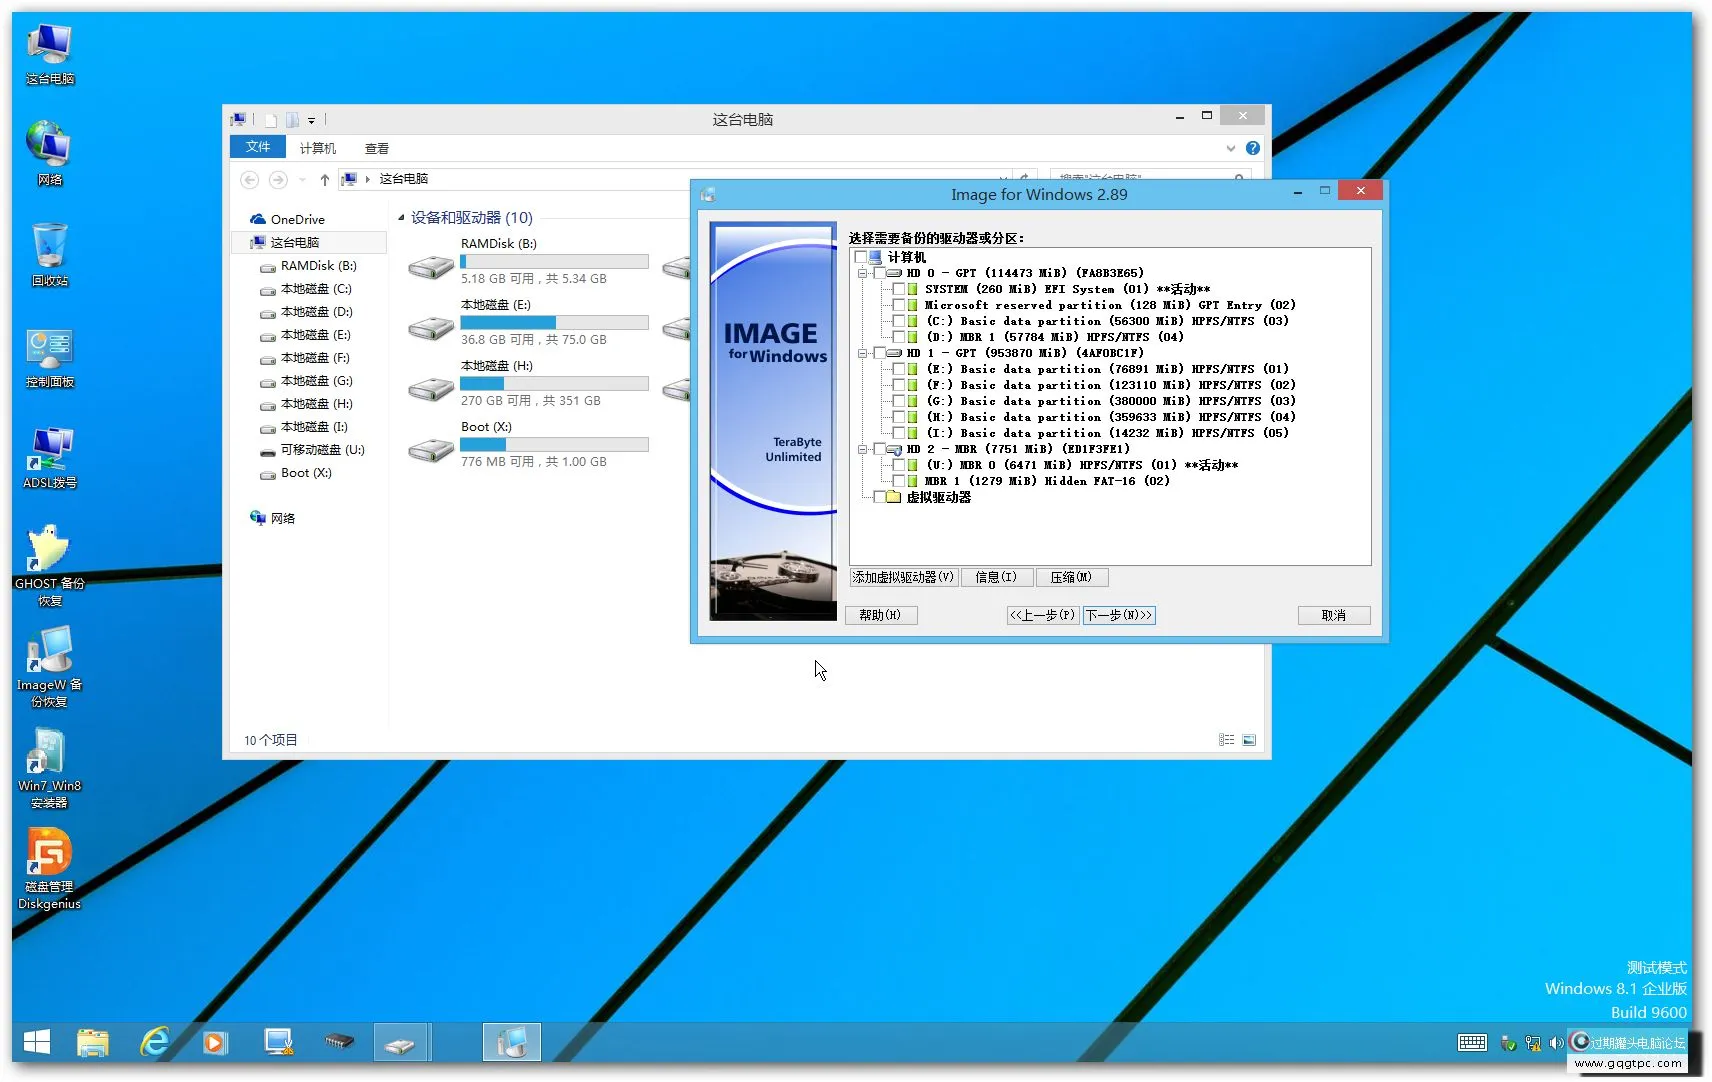Collapse the HD 0 - GPT tree node
The width and height of the screenshot is (1712, 1082).
pyautogui.click(x=862, y=272)
